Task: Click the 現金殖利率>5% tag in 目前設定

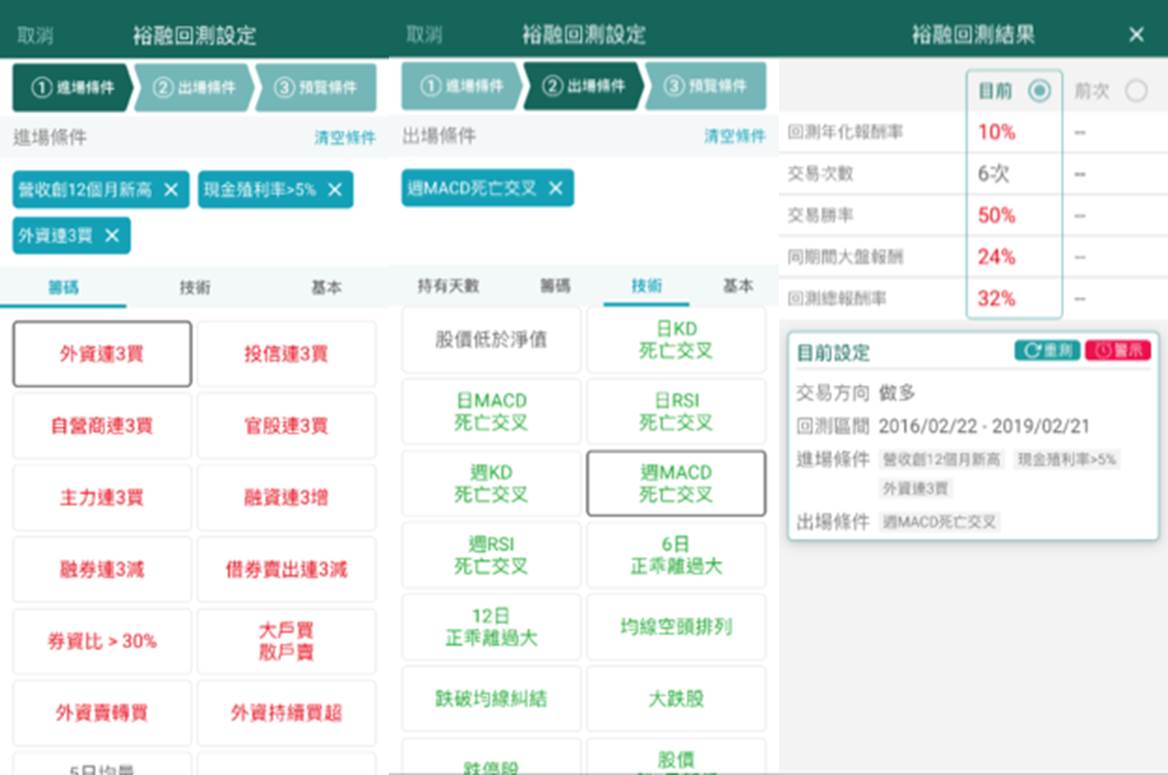Action: click(1067, 459)
